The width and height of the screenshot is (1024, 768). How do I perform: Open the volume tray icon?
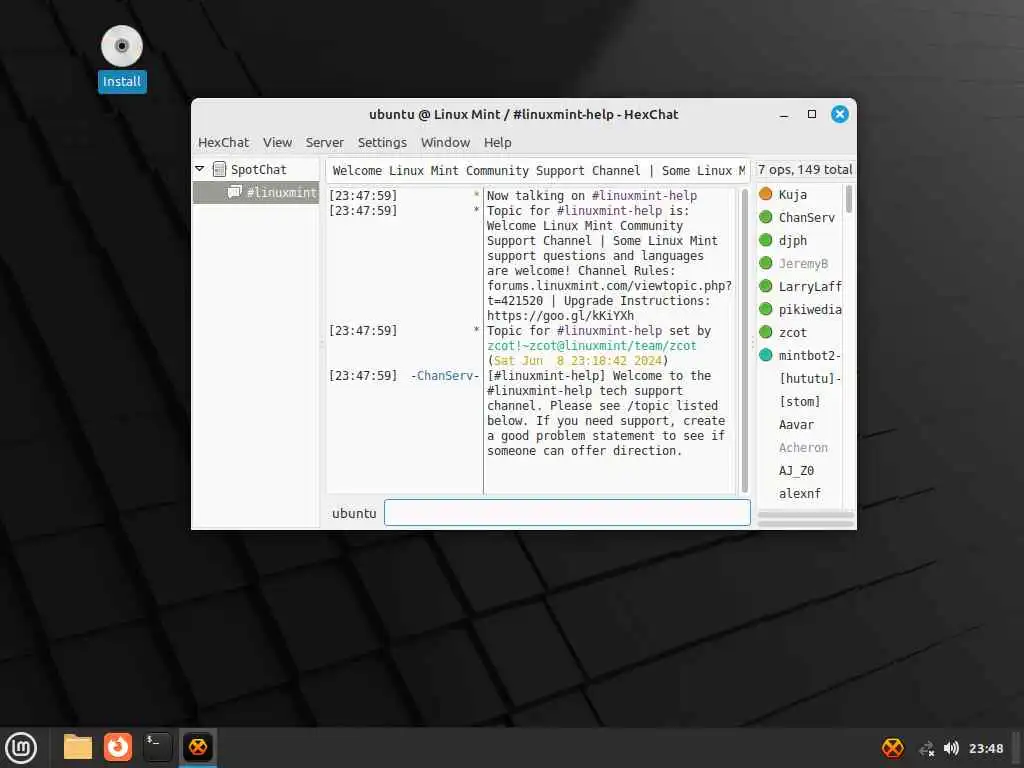click(951, 748)
